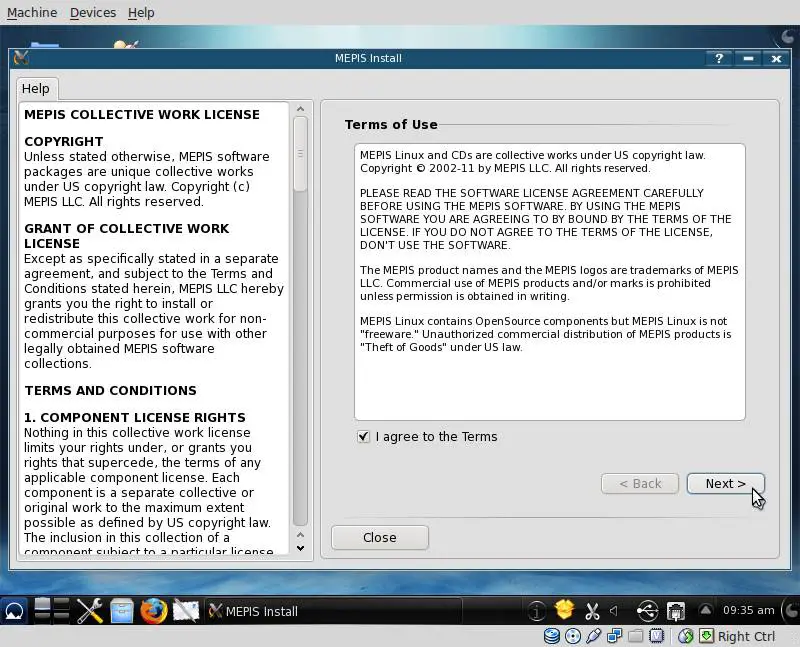The width and height of the screenshot is (800, 647).
Task: Select the Help tab
Action: (36, 88)
